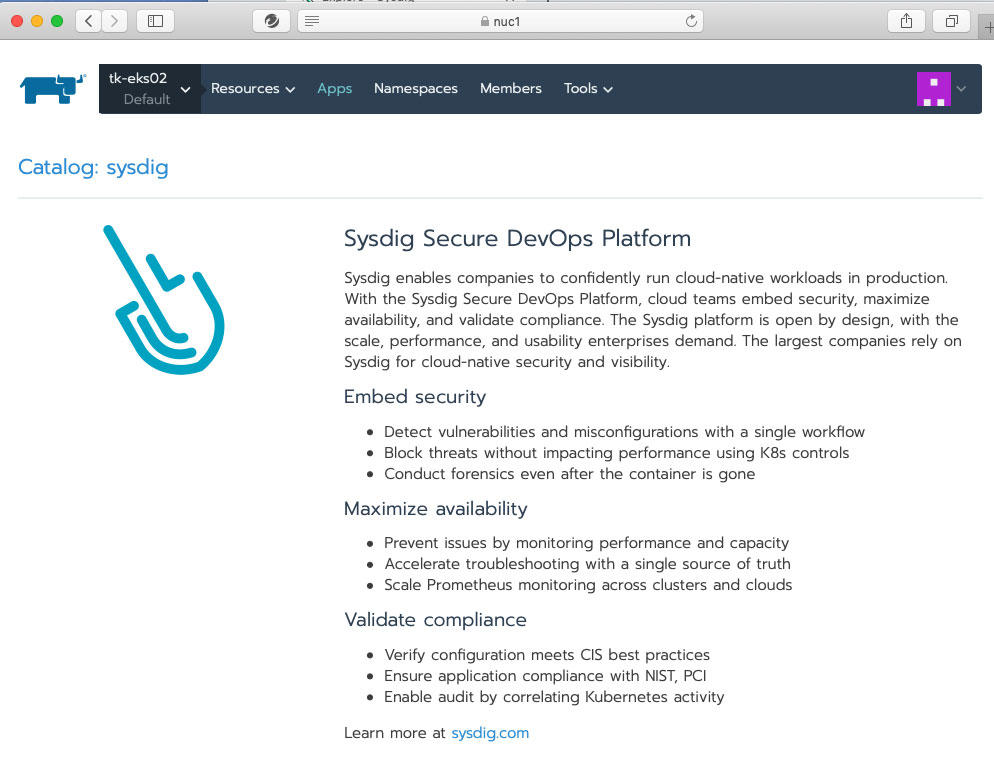Click 'Block threats without impacting performance' bullet
Image resolution: width=994 pixels, height=758 pixels.
click(616, 453)
